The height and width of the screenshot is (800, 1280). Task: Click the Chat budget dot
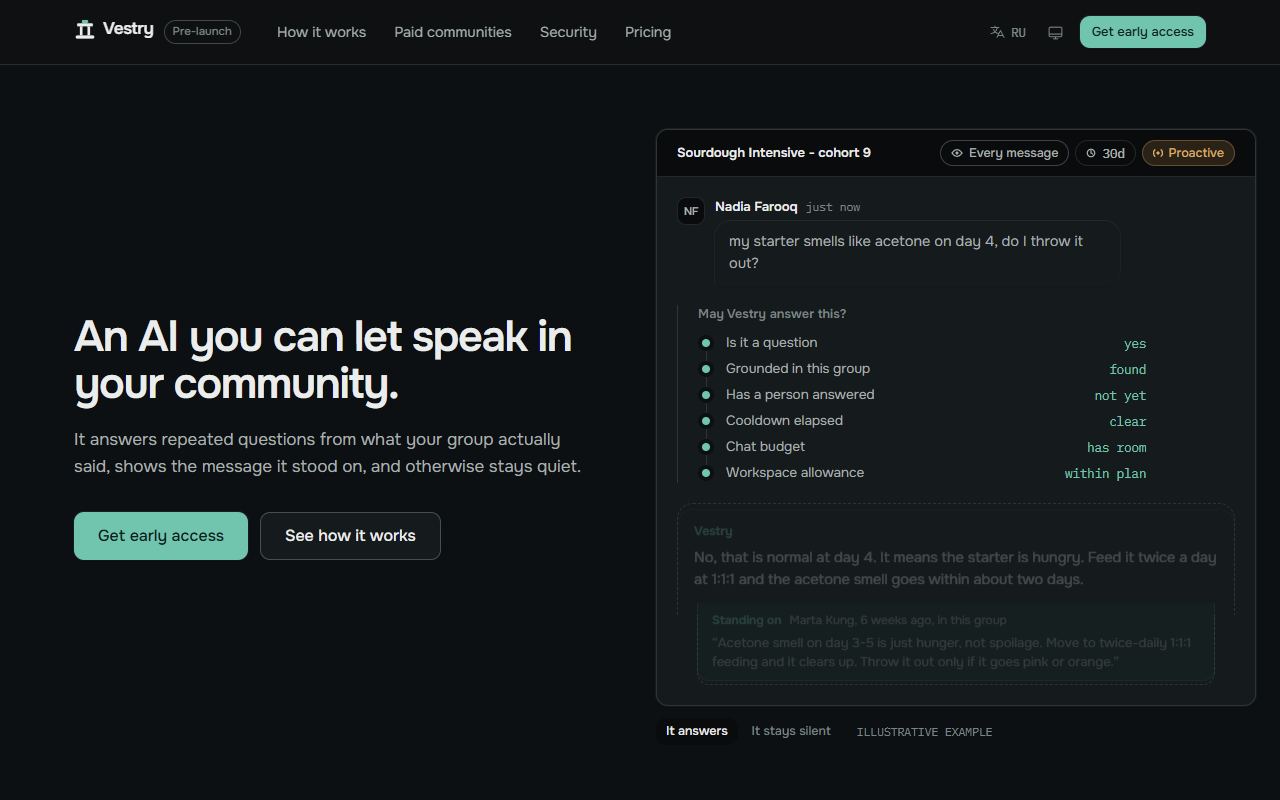(705, 447)
